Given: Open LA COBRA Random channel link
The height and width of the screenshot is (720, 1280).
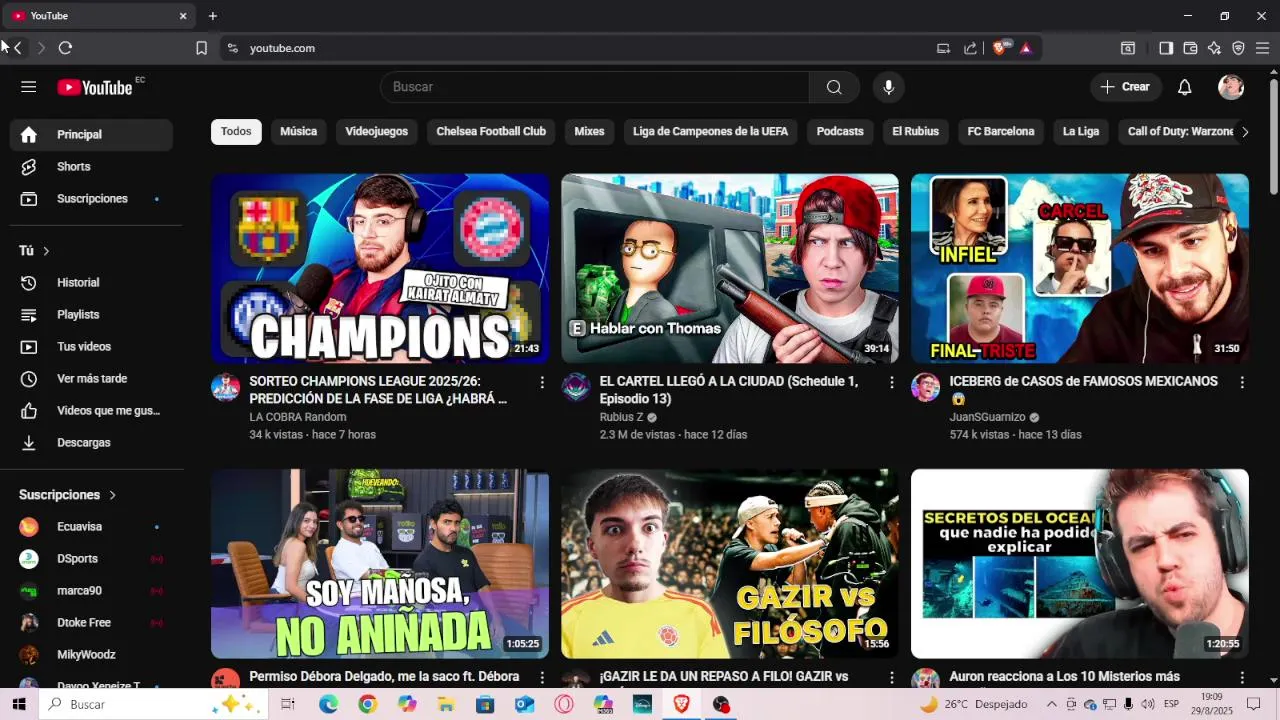Looking at the screenshot, I should coord(298,417).
